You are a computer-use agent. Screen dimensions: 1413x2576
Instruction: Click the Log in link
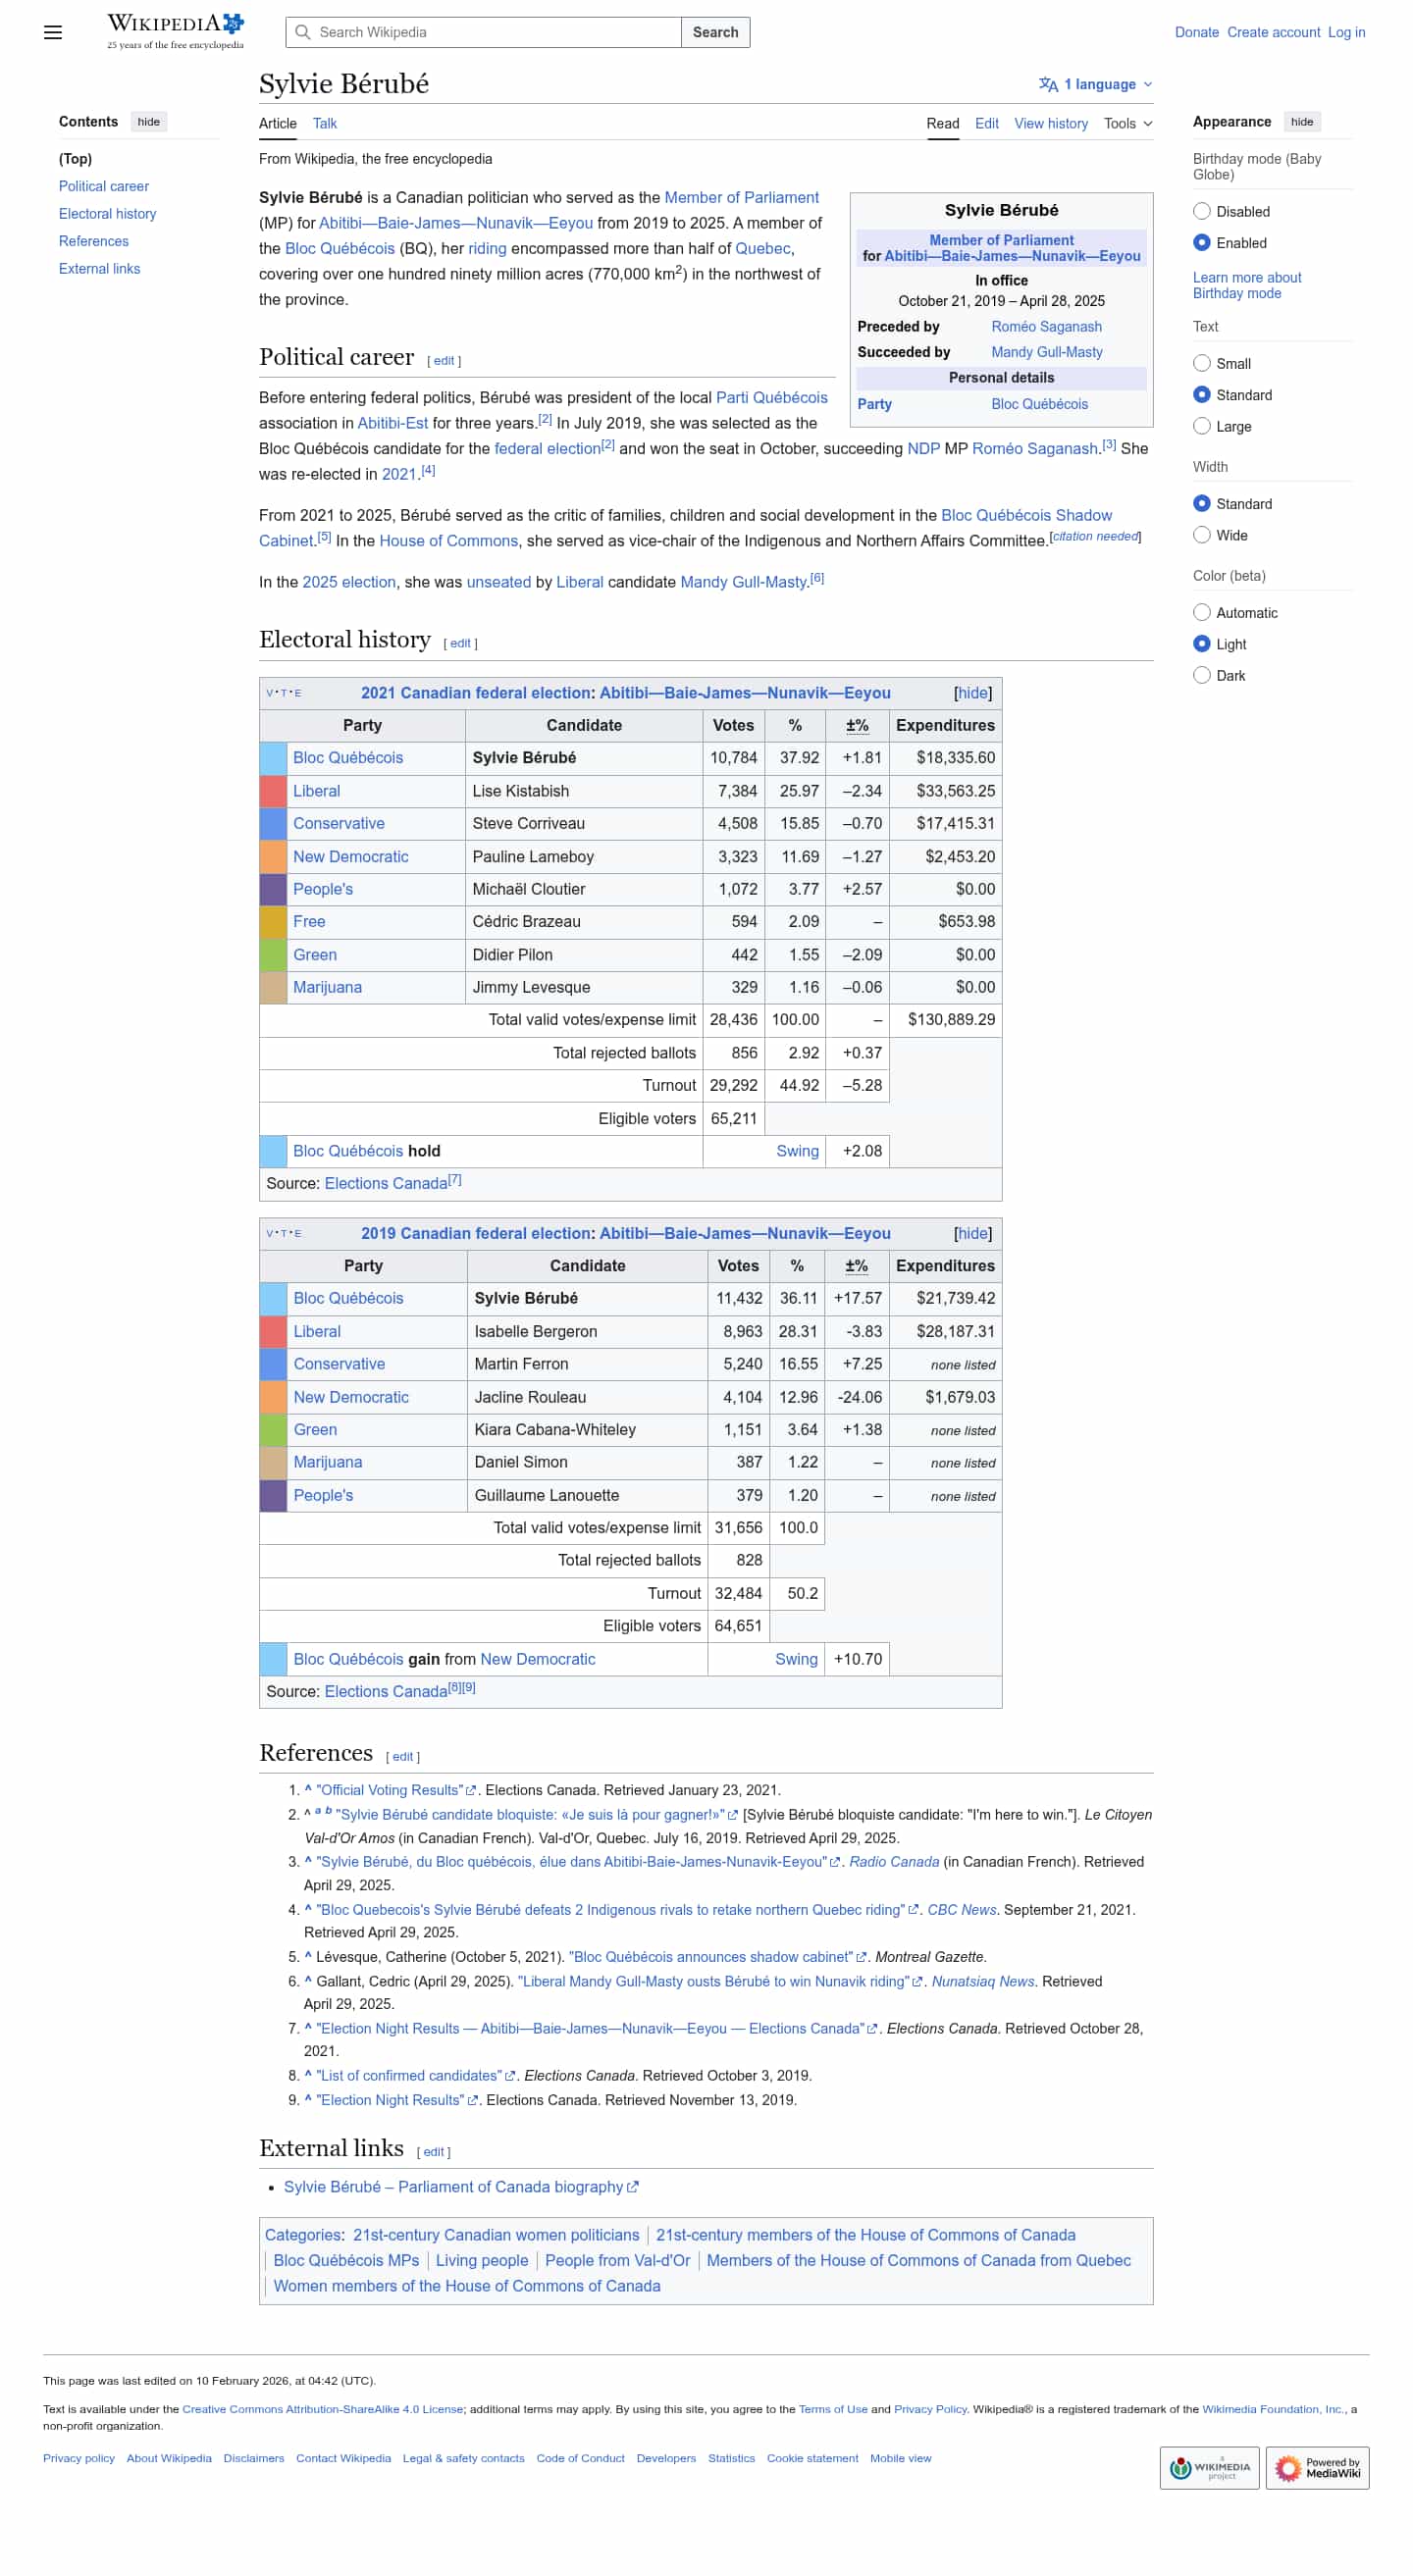tap(1346, 32)
